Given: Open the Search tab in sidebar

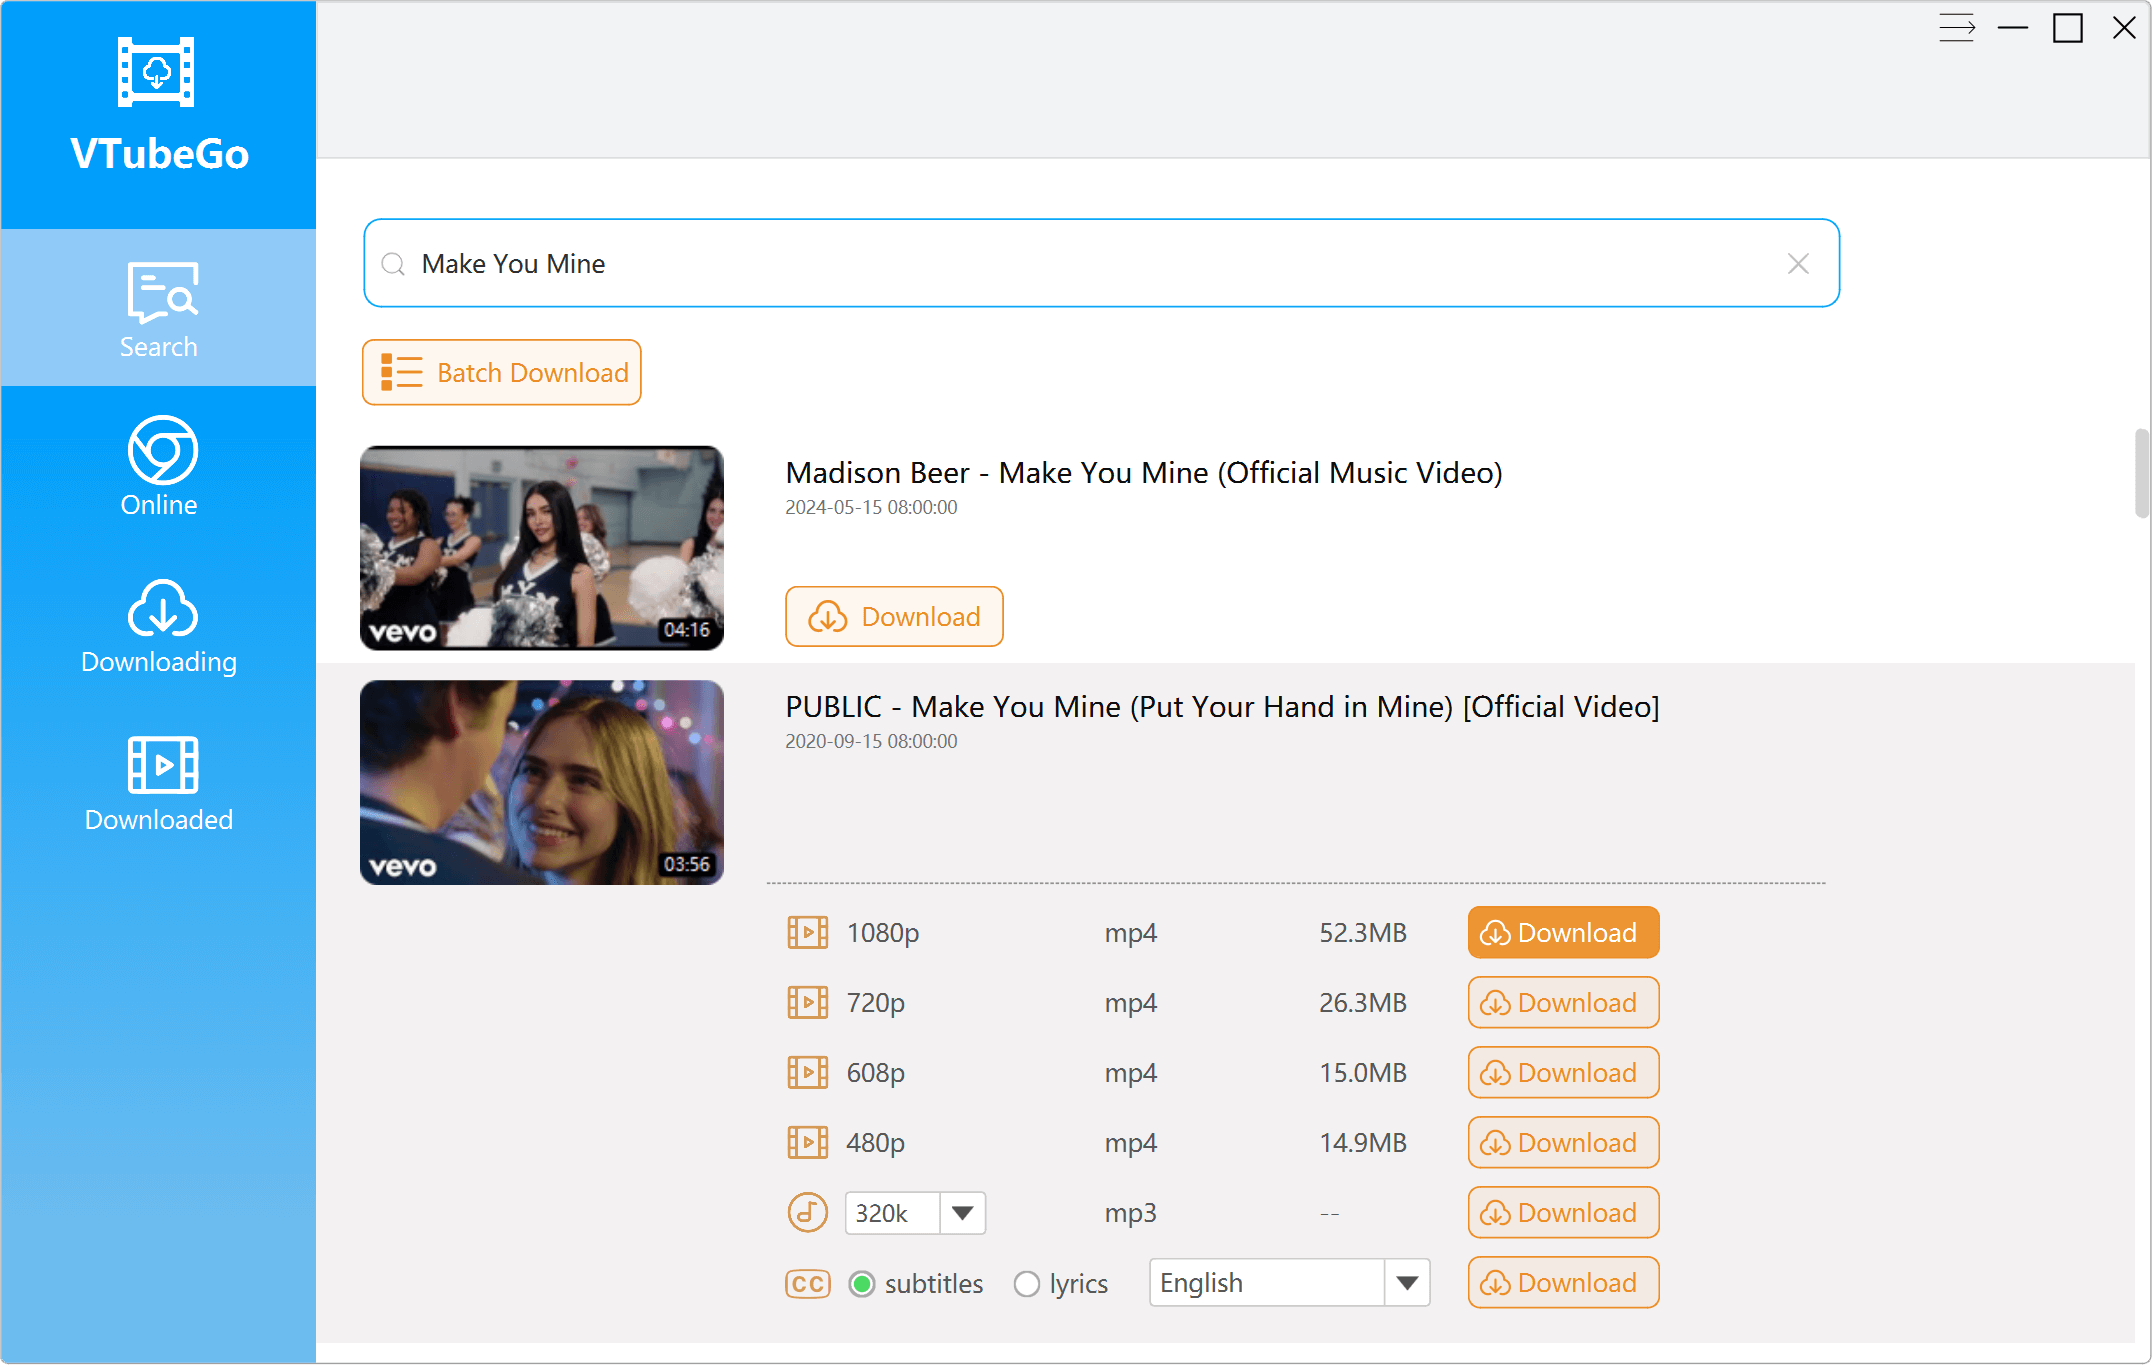Looking at the screenshot, I should [158, 308].
